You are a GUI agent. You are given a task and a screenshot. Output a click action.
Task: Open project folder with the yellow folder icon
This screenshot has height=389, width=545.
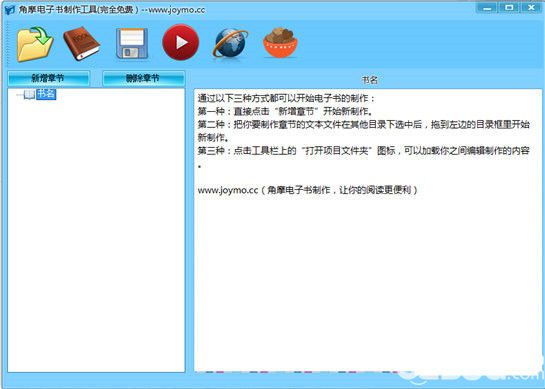35,44
